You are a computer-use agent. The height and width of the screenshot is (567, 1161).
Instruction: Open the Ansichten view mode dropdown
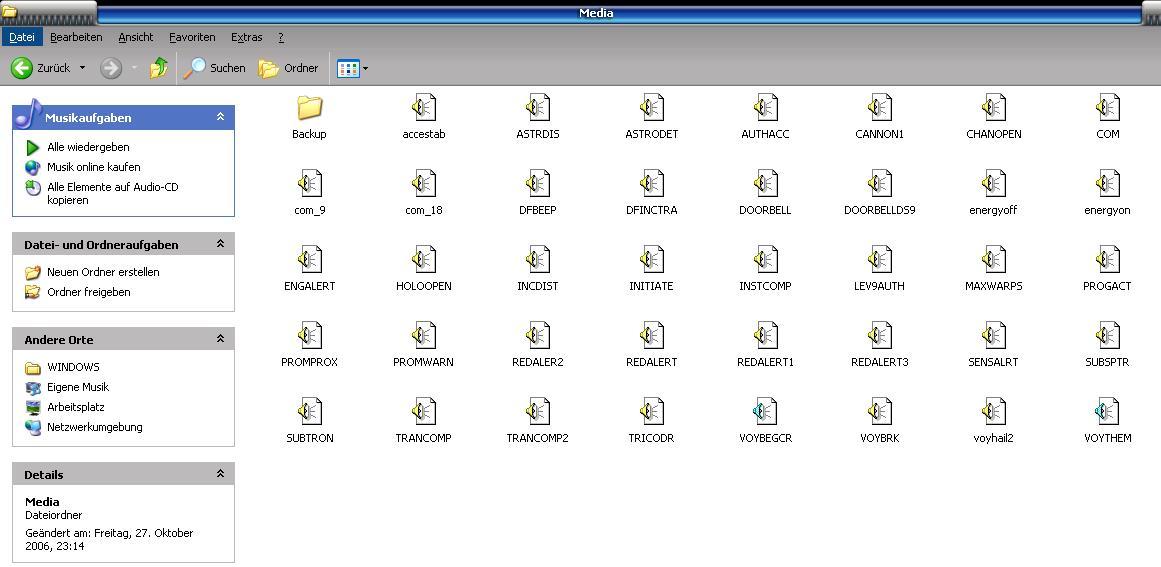click(352, 69)
